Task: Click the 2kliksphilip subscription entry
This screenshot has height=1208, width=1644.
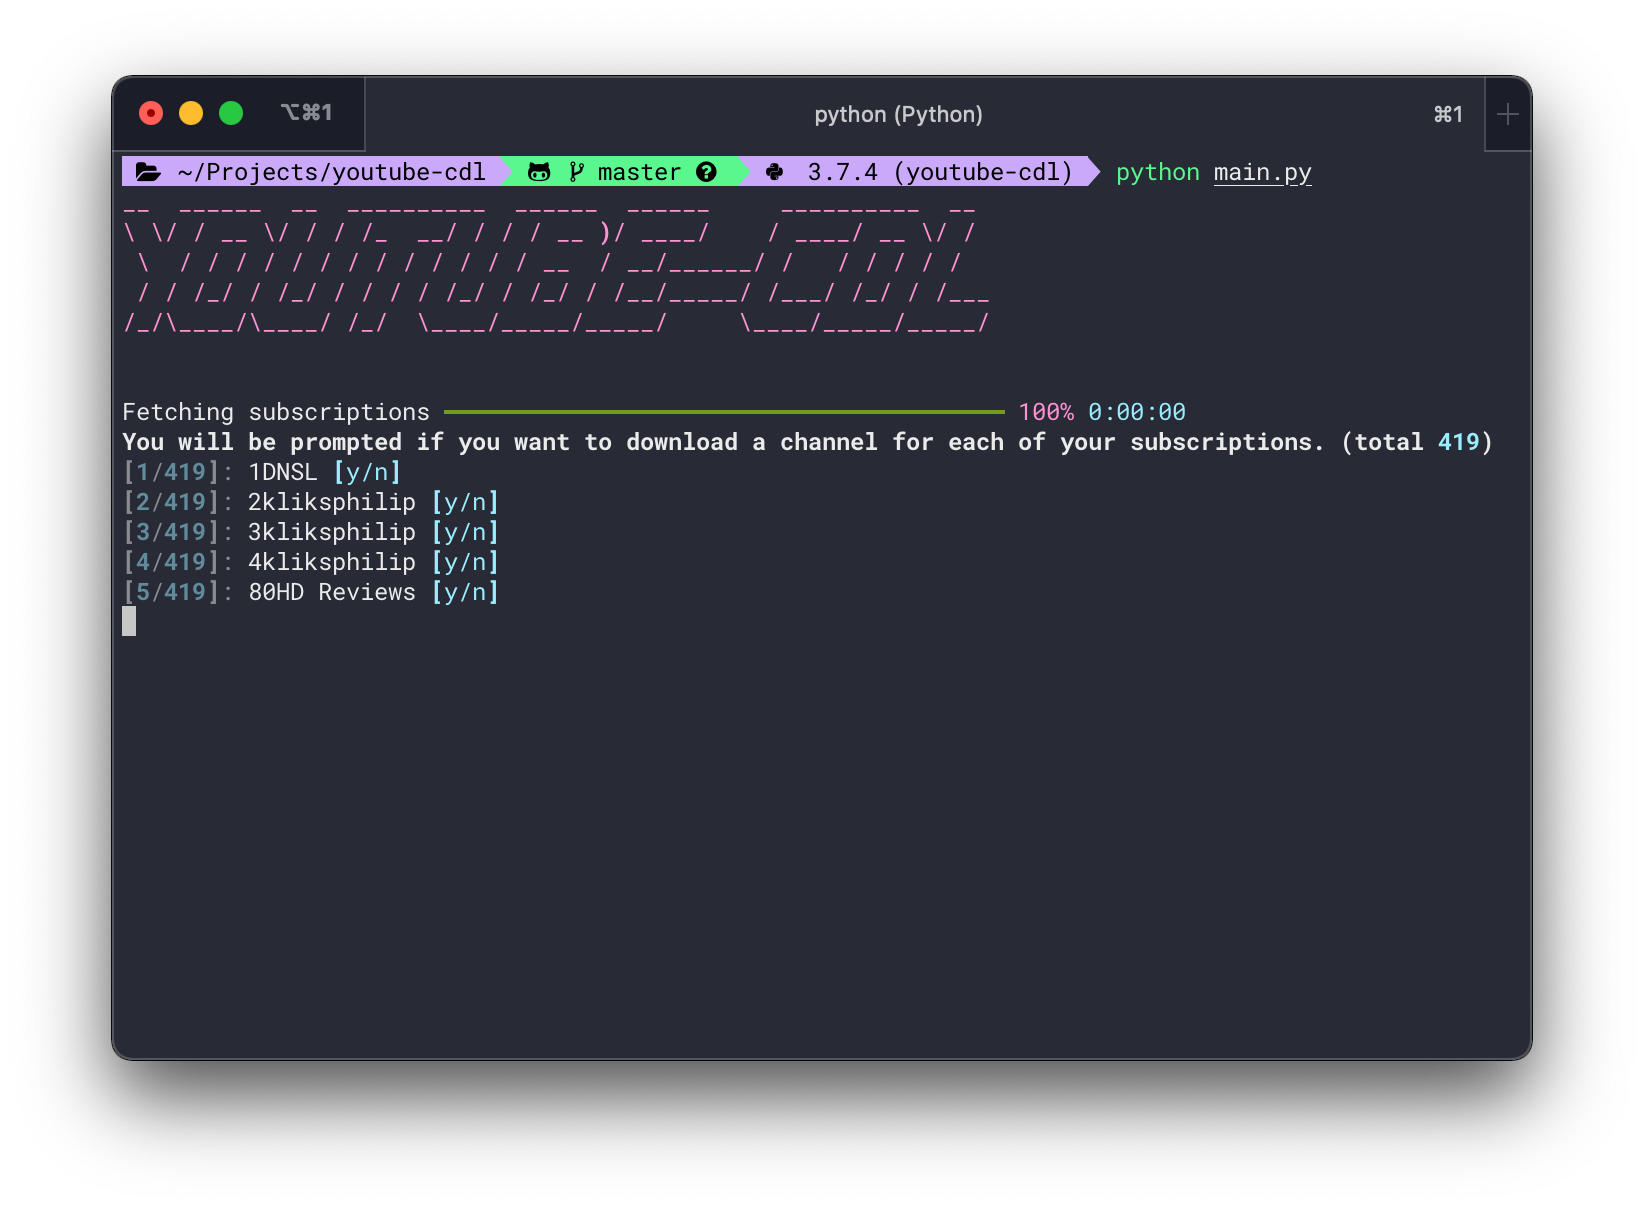Action: [x=332, y=501]
